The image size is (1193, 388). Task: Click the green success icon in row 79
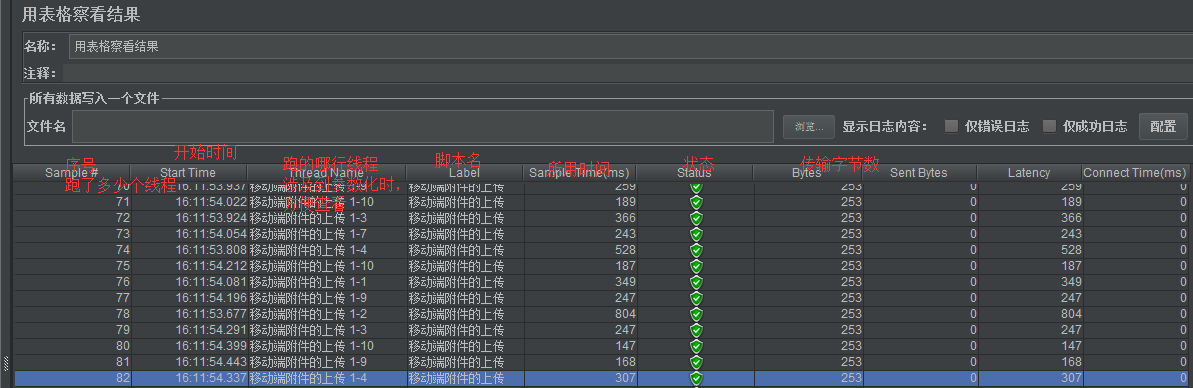tap(695, 329)
